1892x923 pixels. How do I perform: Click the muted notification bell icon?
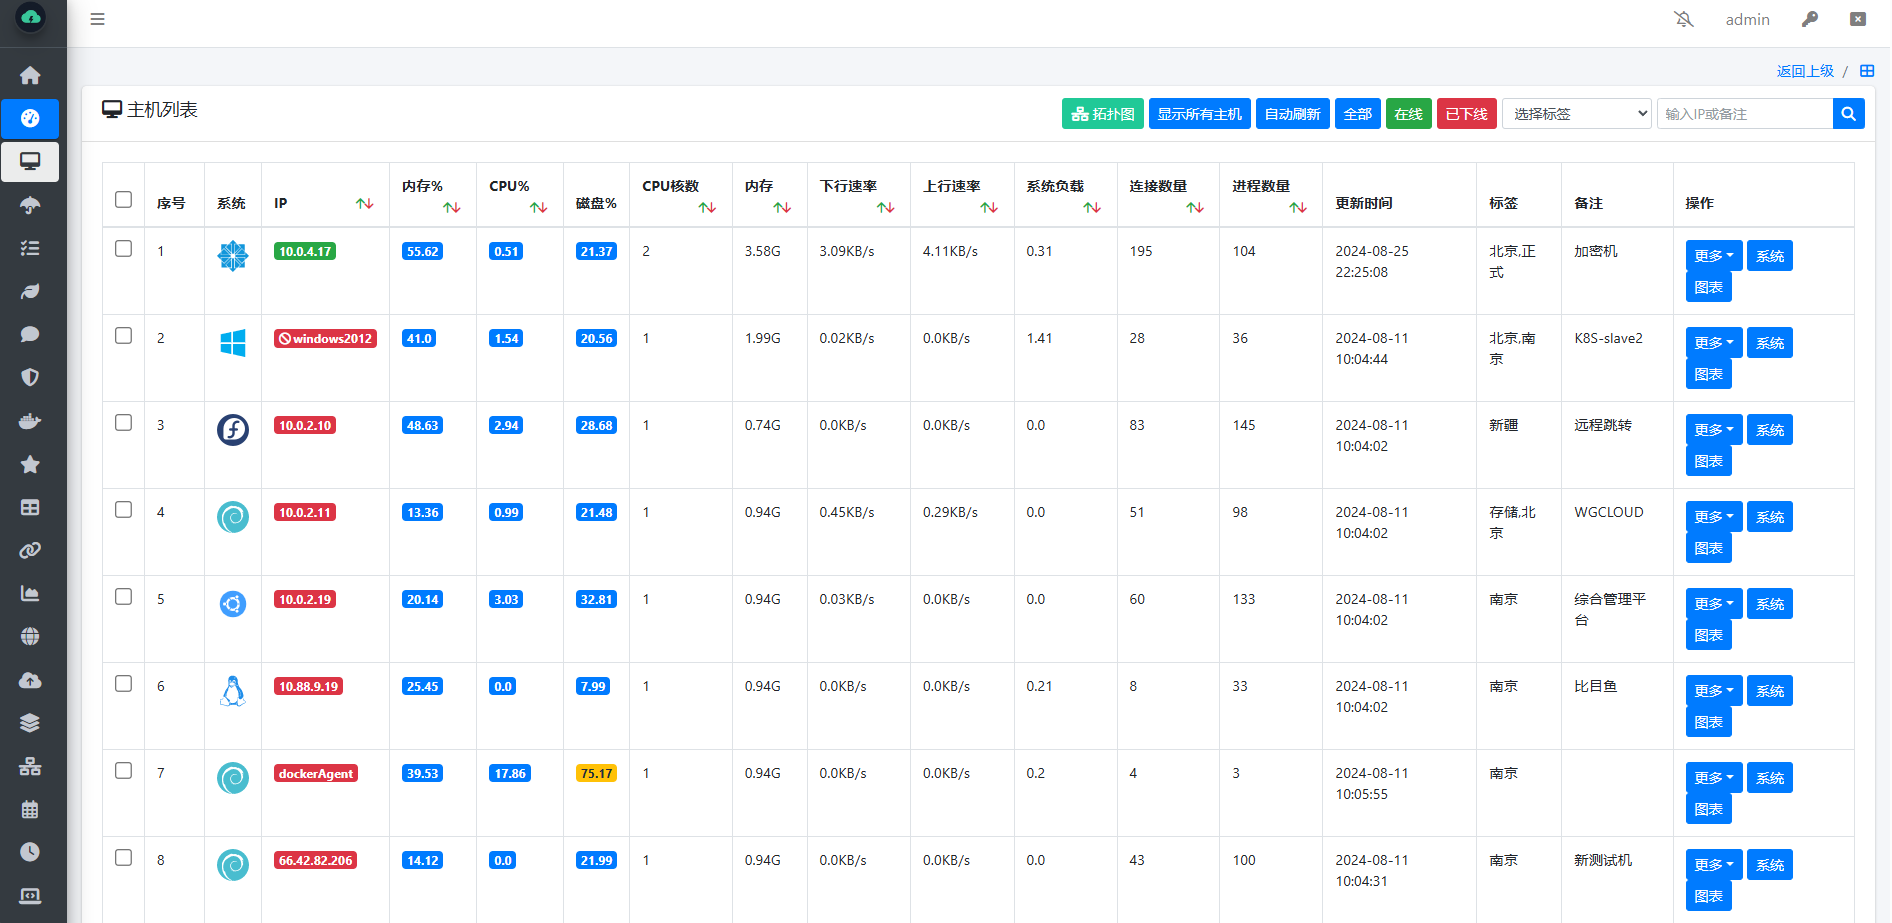click(x=1684, y=19)
